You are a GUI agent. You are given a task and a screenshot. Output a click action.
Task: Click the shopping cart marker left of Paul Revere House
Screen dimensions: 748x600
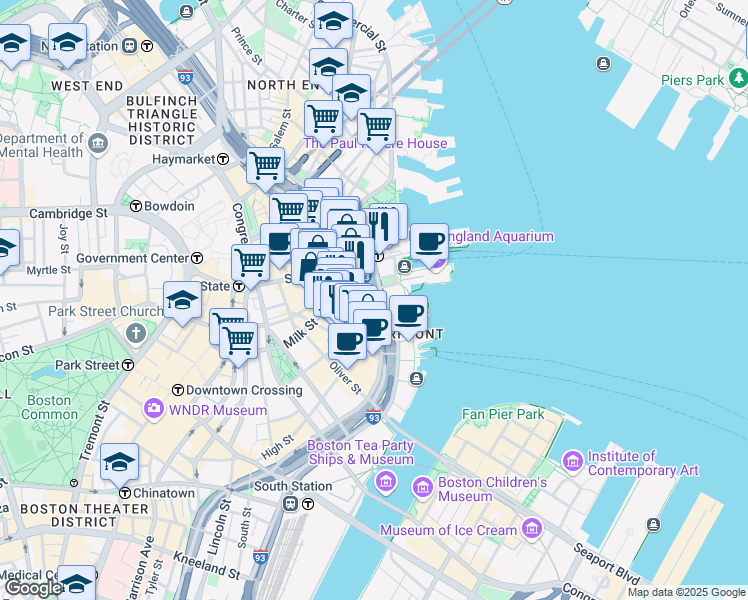[323, 122]
